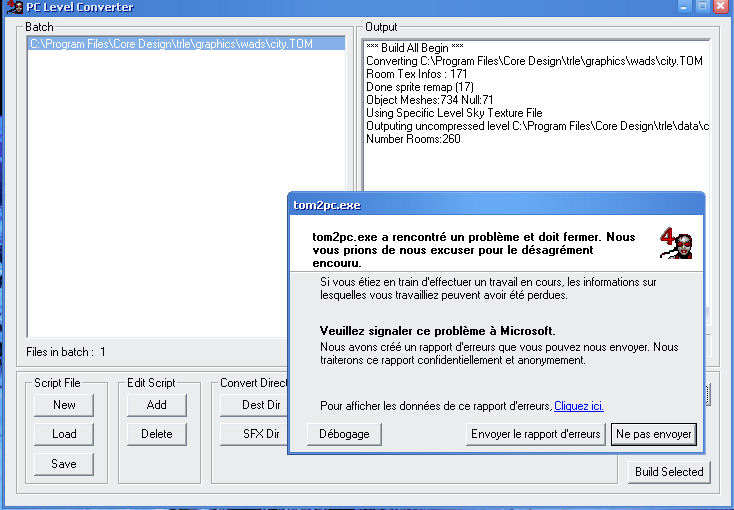Screen dimensions: 734x510
Task: Send report with Envoyer le rapport d'erreurs
Action: [x=536, y=434]
